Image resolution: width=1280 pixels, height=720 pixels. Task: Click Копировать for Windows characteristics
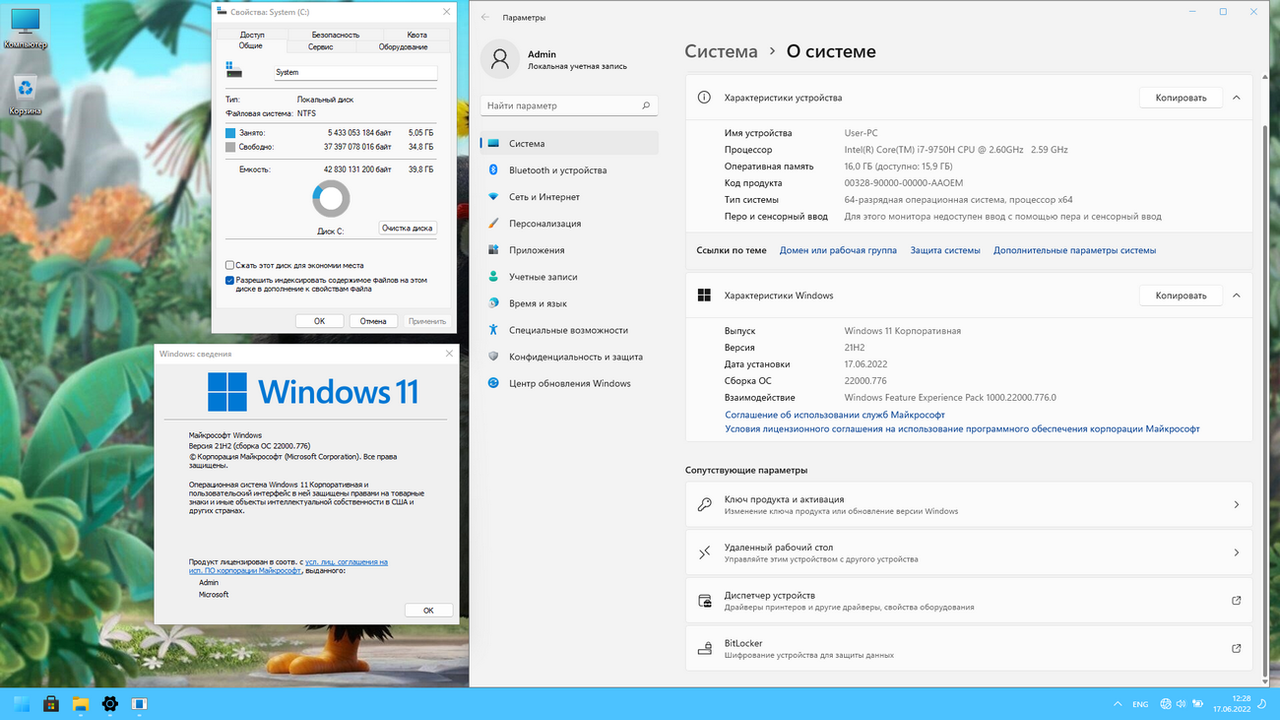coord(1181,295)
